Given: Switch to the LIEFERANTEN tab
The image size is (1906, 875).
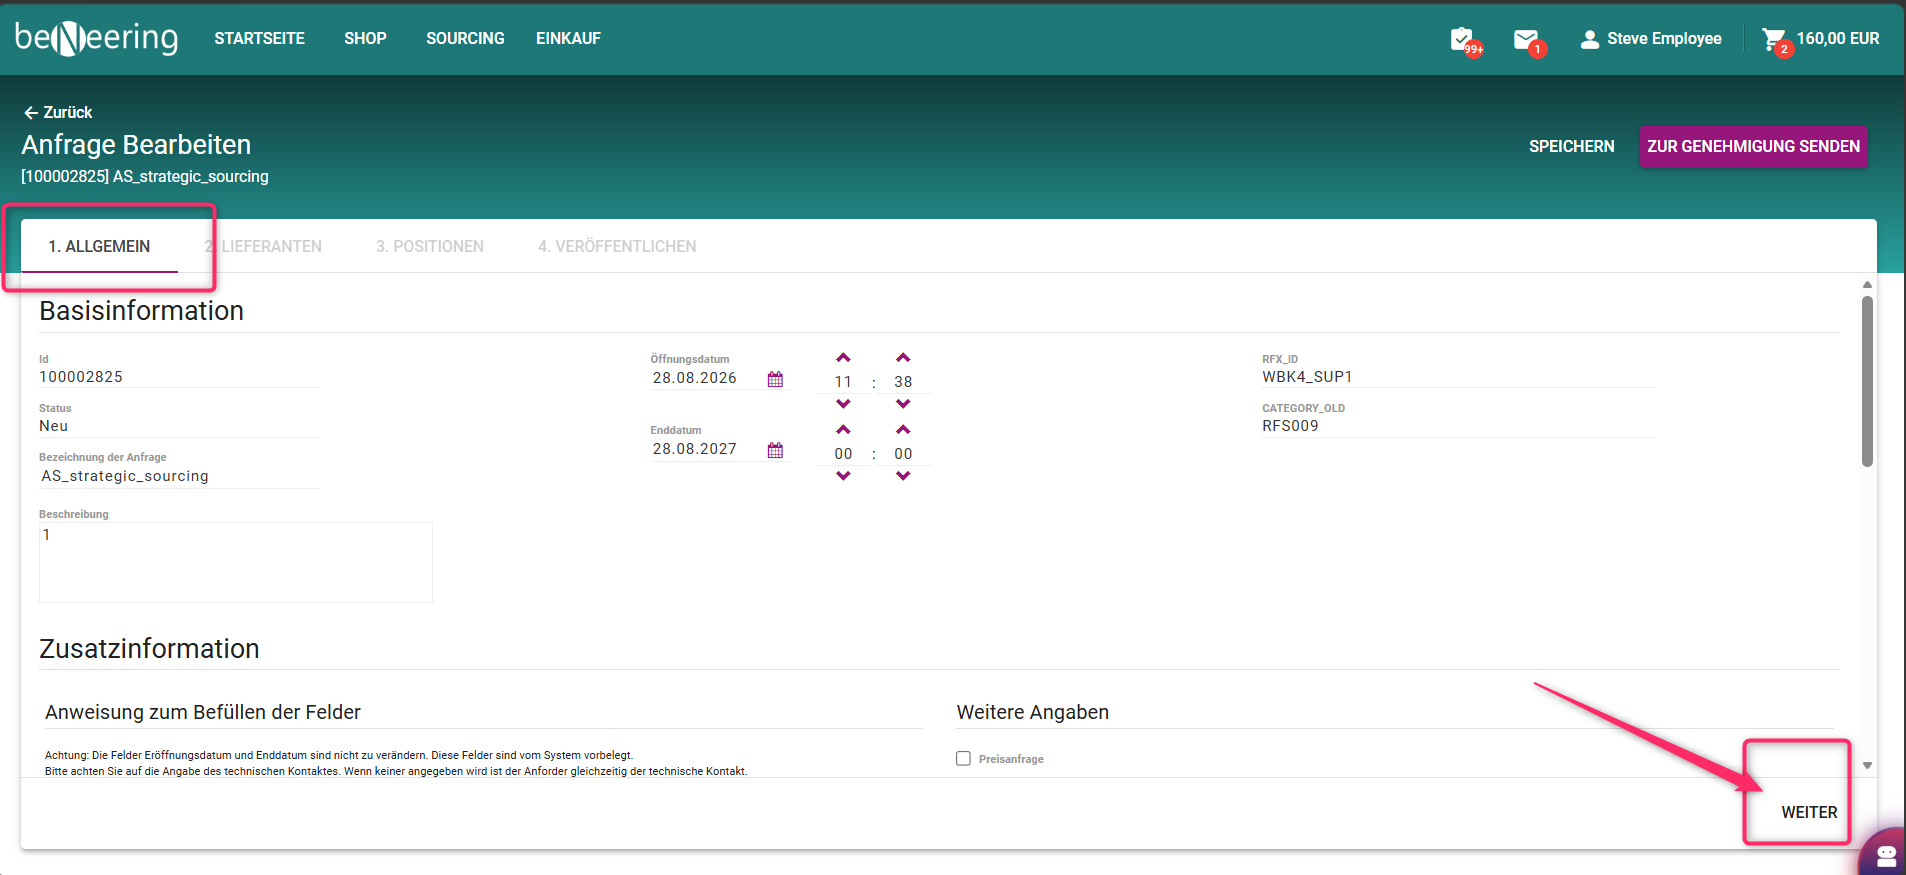Looking at the screenshot, I should click(263, 246).
